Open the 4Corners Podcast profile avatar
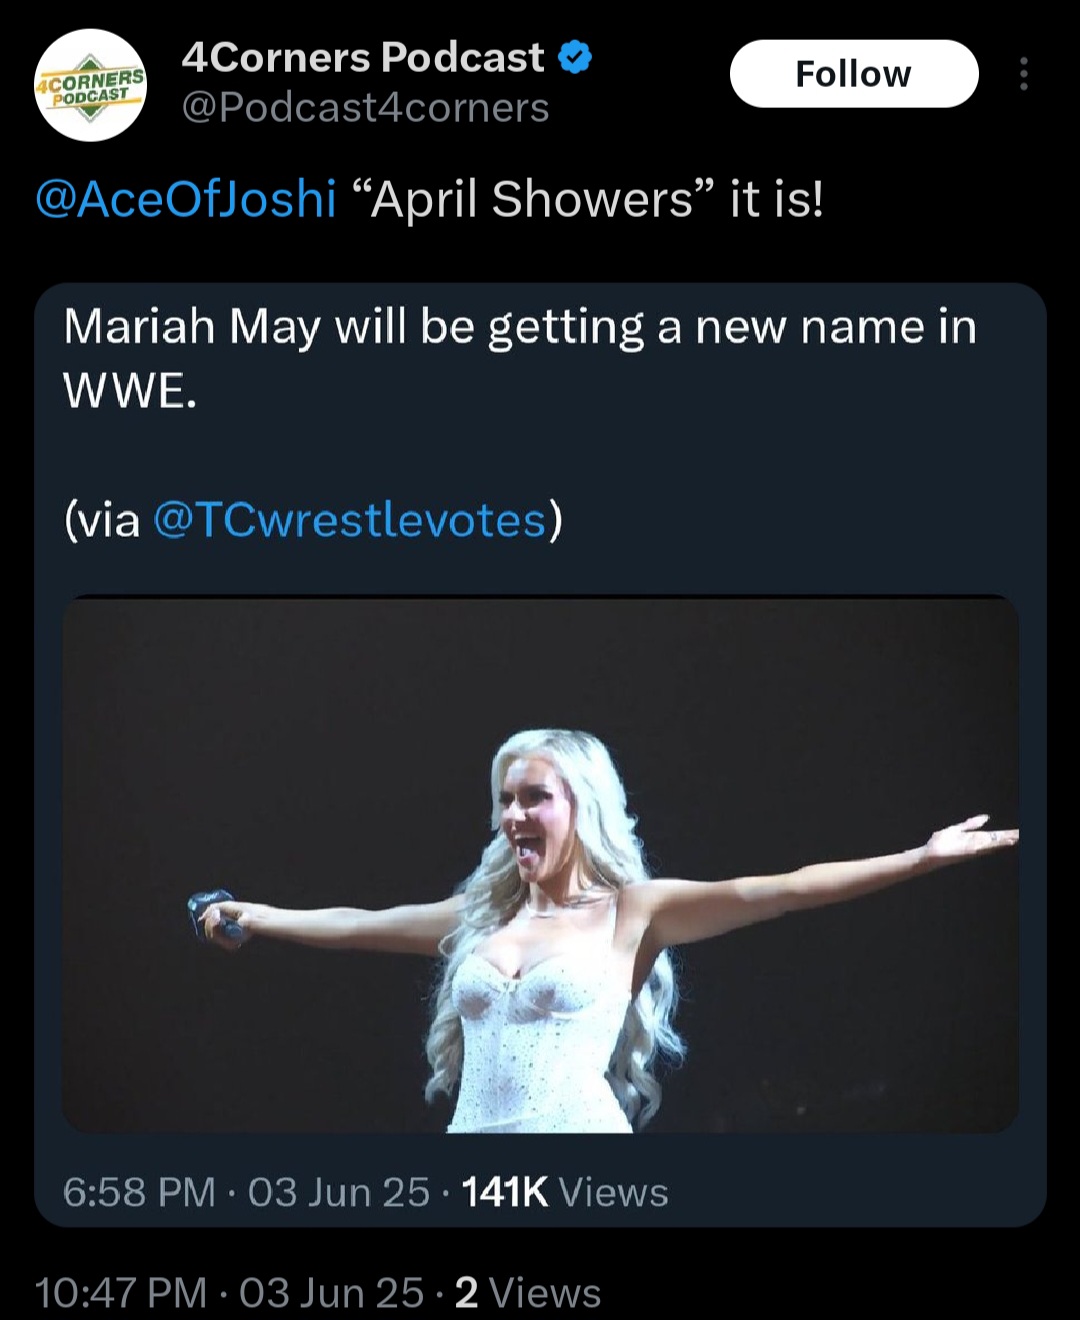 pyautogui.click(x=90, y=86)
